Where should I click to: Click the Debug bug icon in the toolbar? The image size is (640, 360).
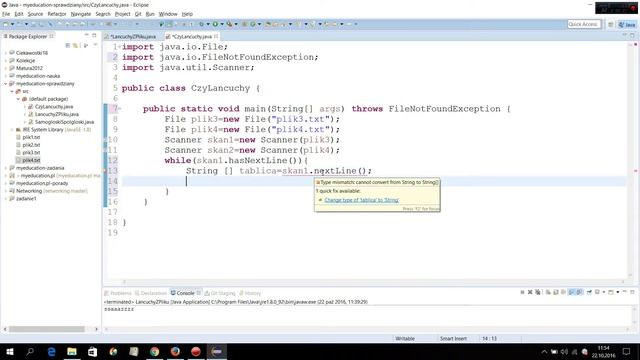point(201,24)
